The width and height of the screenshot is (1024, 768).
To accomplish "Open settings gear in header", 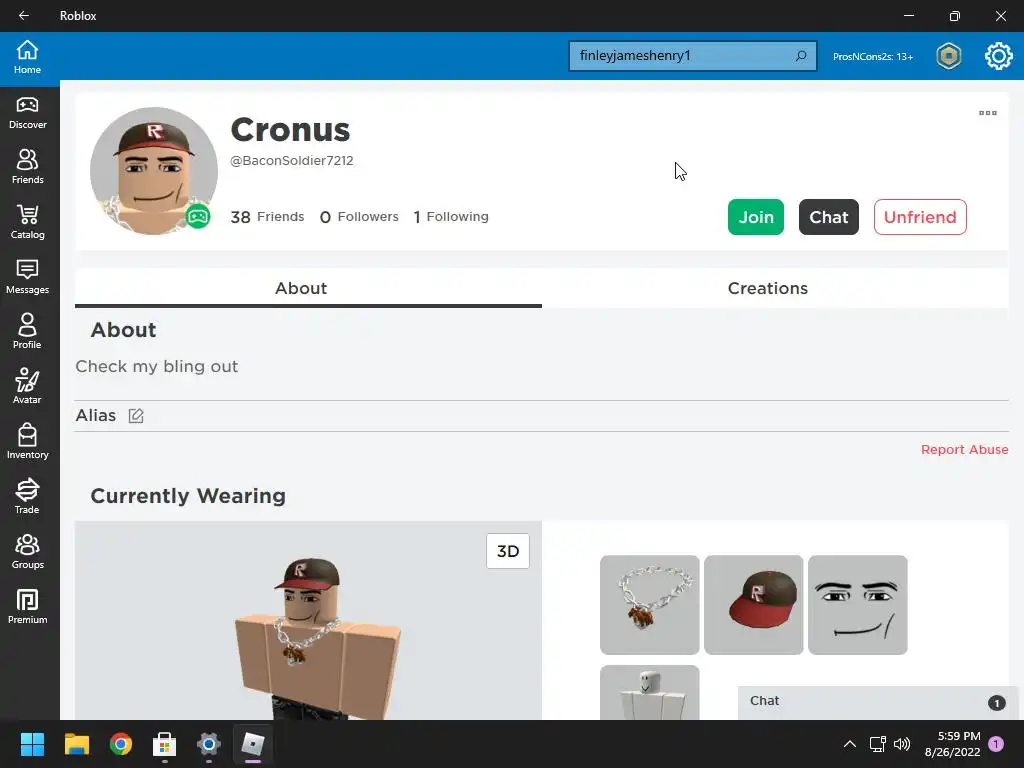I will 999,56.
